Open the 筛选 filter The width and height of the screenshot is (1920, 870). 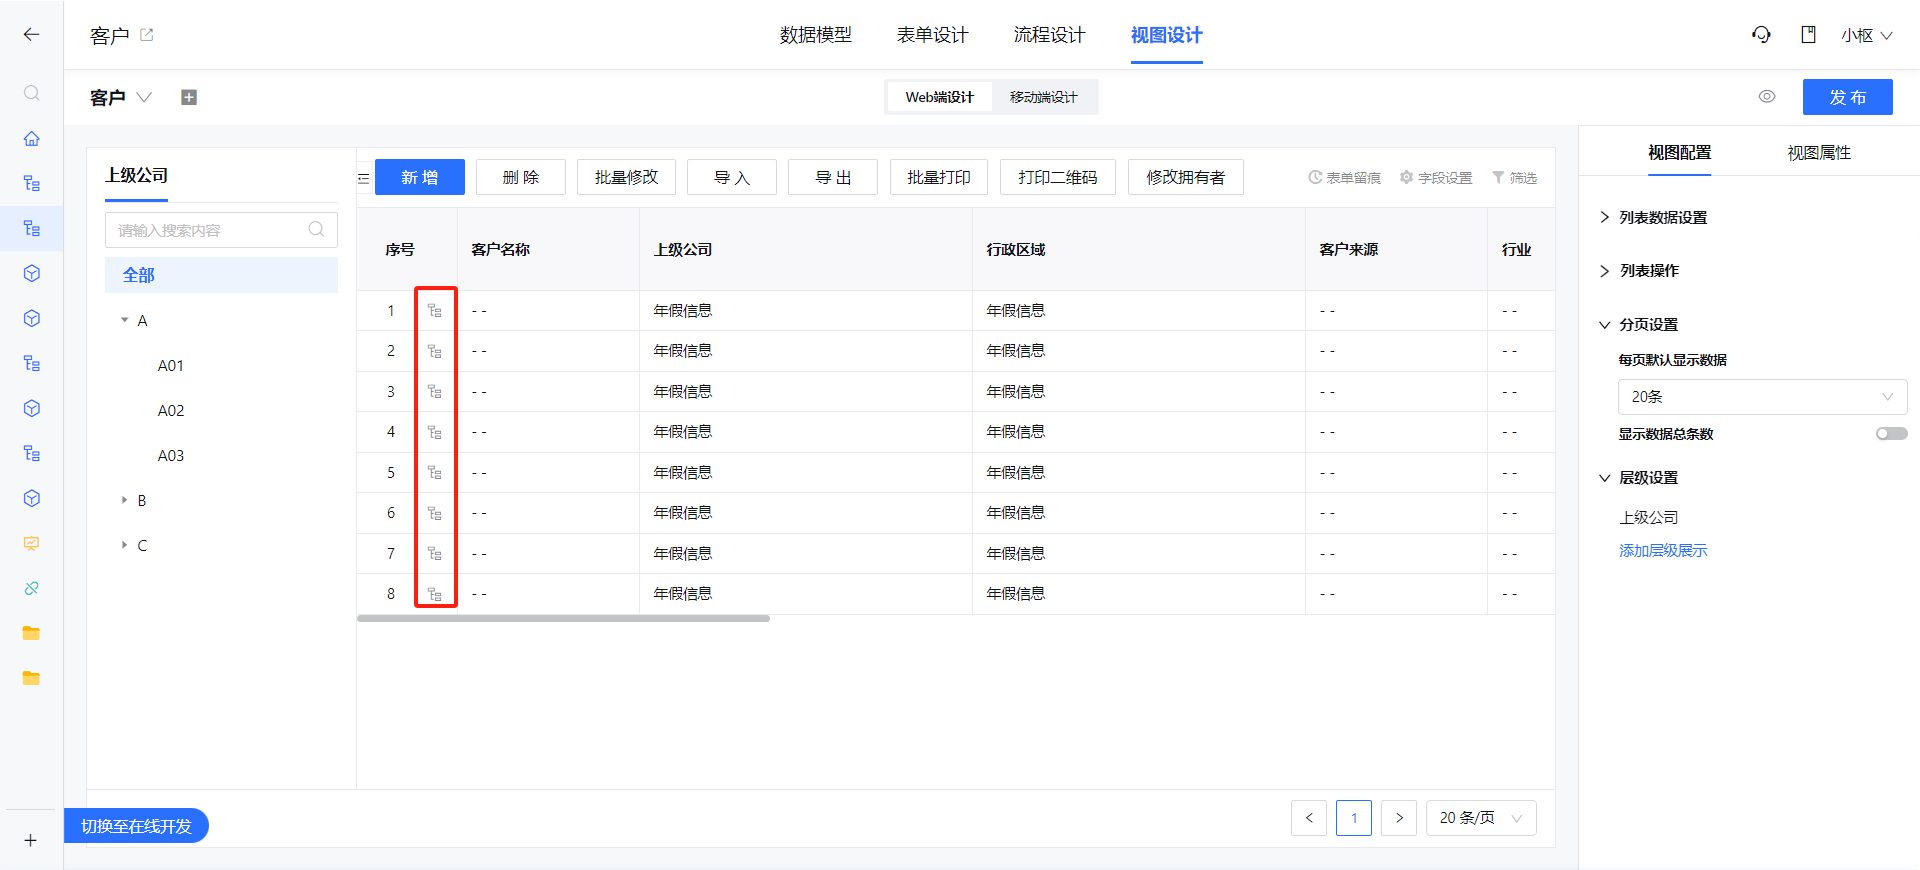(1514, 178)
